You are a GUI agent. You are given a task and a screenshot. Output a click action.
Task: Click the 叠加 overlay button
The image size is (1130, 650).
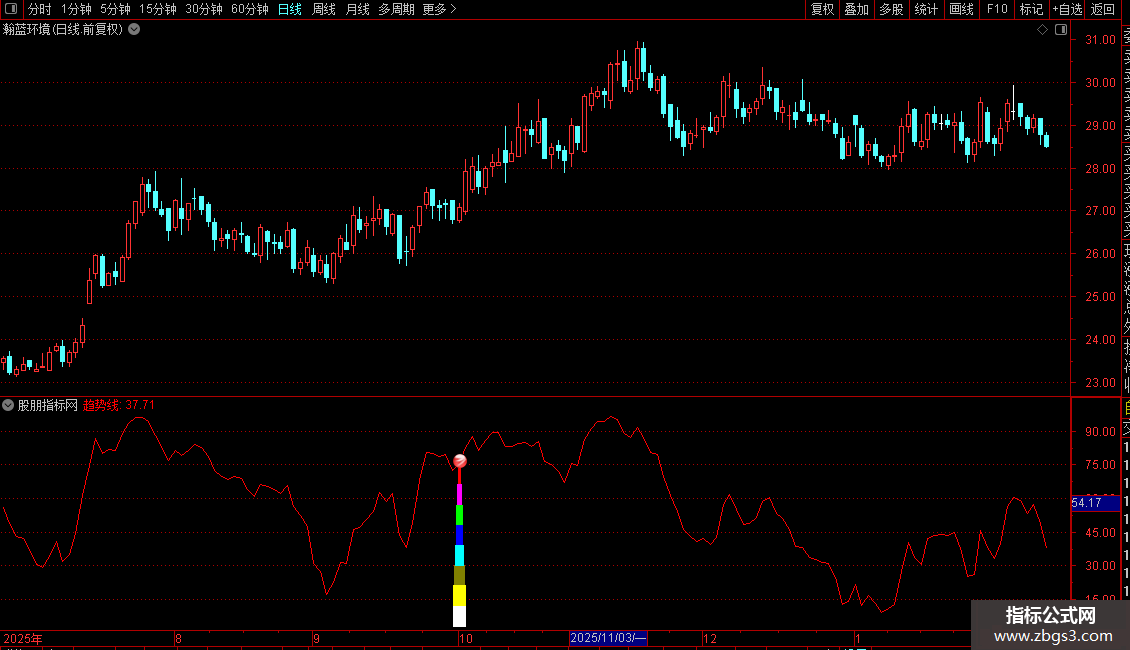(x=857, y=9)
